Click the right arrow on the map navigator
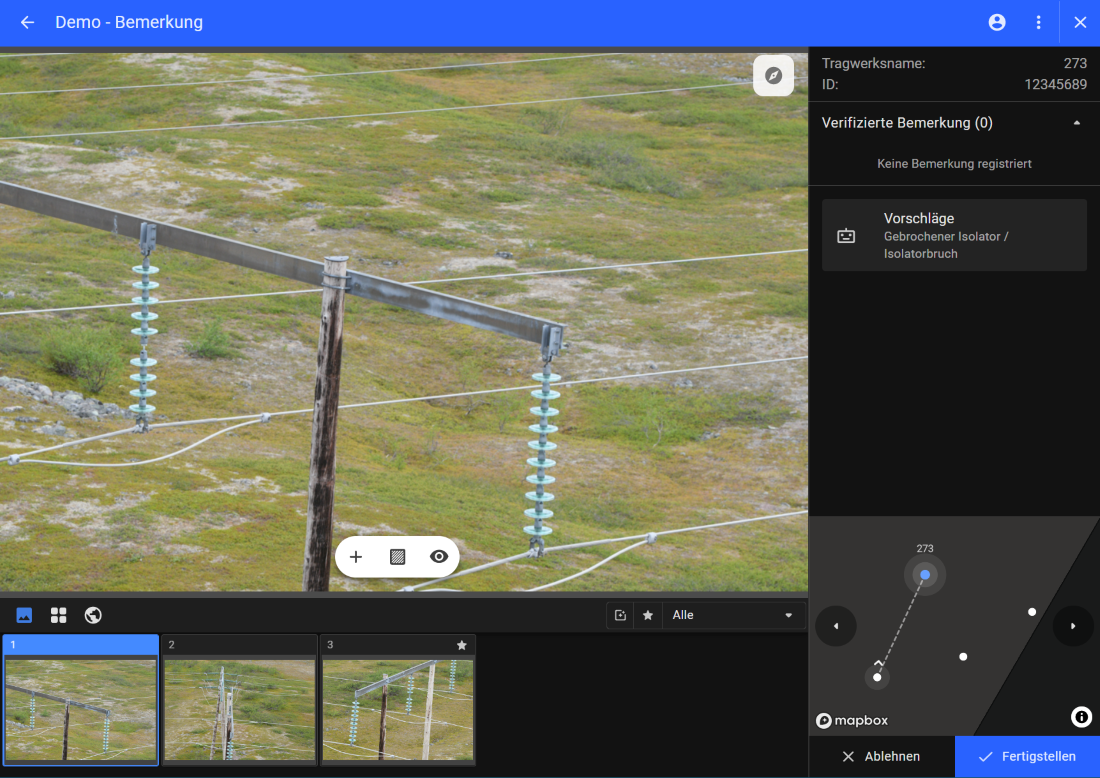Viewport: 1100px width, 778px height. tap(1073, 626)
